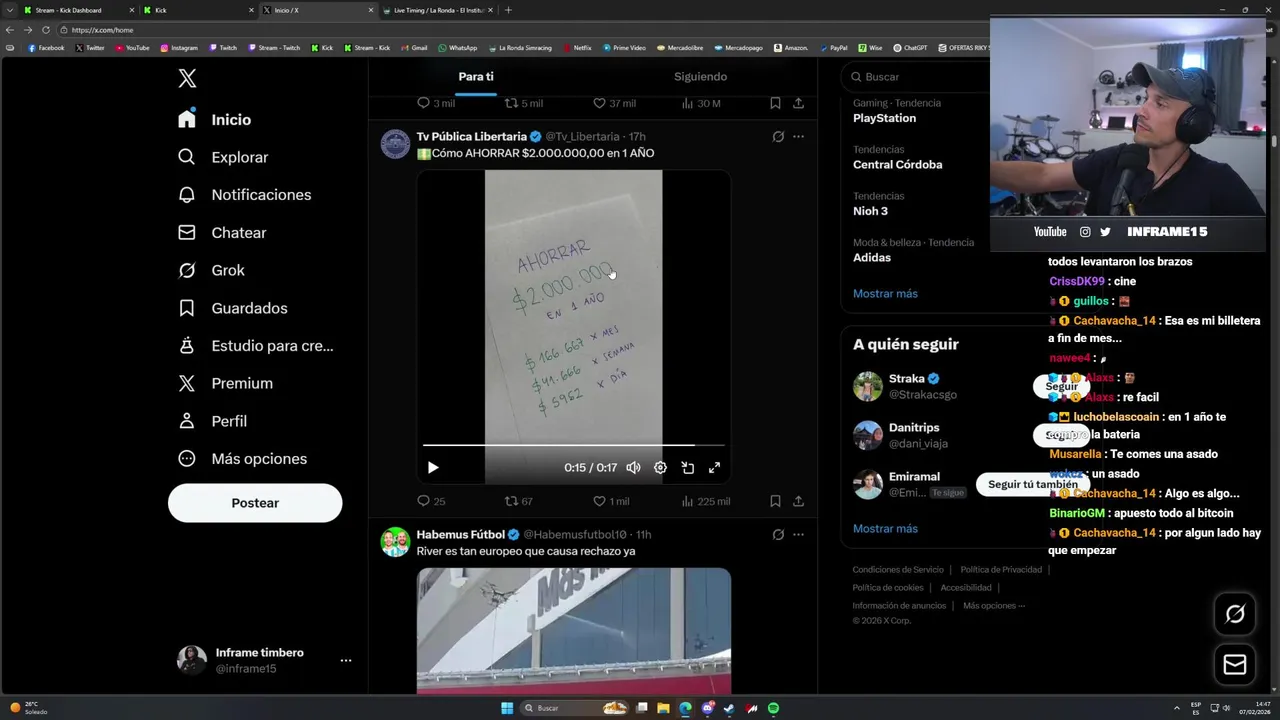
Task: Open Grok explain on Tv Pública Libertaria post
Action: pyautogui.click(x=778, y=137)
